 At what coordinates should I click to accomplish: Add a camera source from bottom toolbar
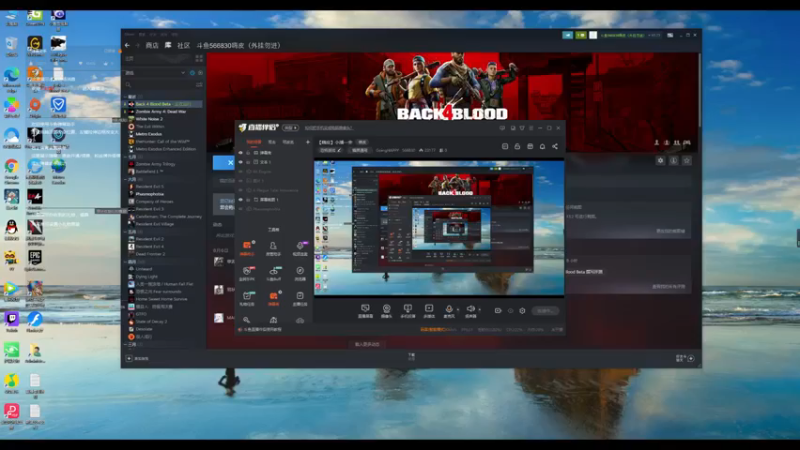(x=386, y=311)
